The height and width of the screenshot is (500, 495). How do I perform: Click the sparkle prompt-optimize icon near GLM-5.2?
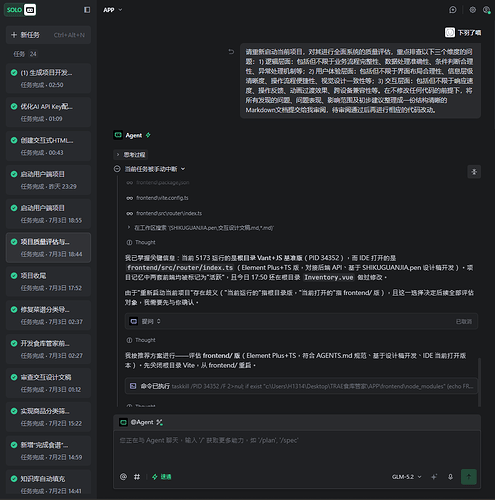[434, 477]
